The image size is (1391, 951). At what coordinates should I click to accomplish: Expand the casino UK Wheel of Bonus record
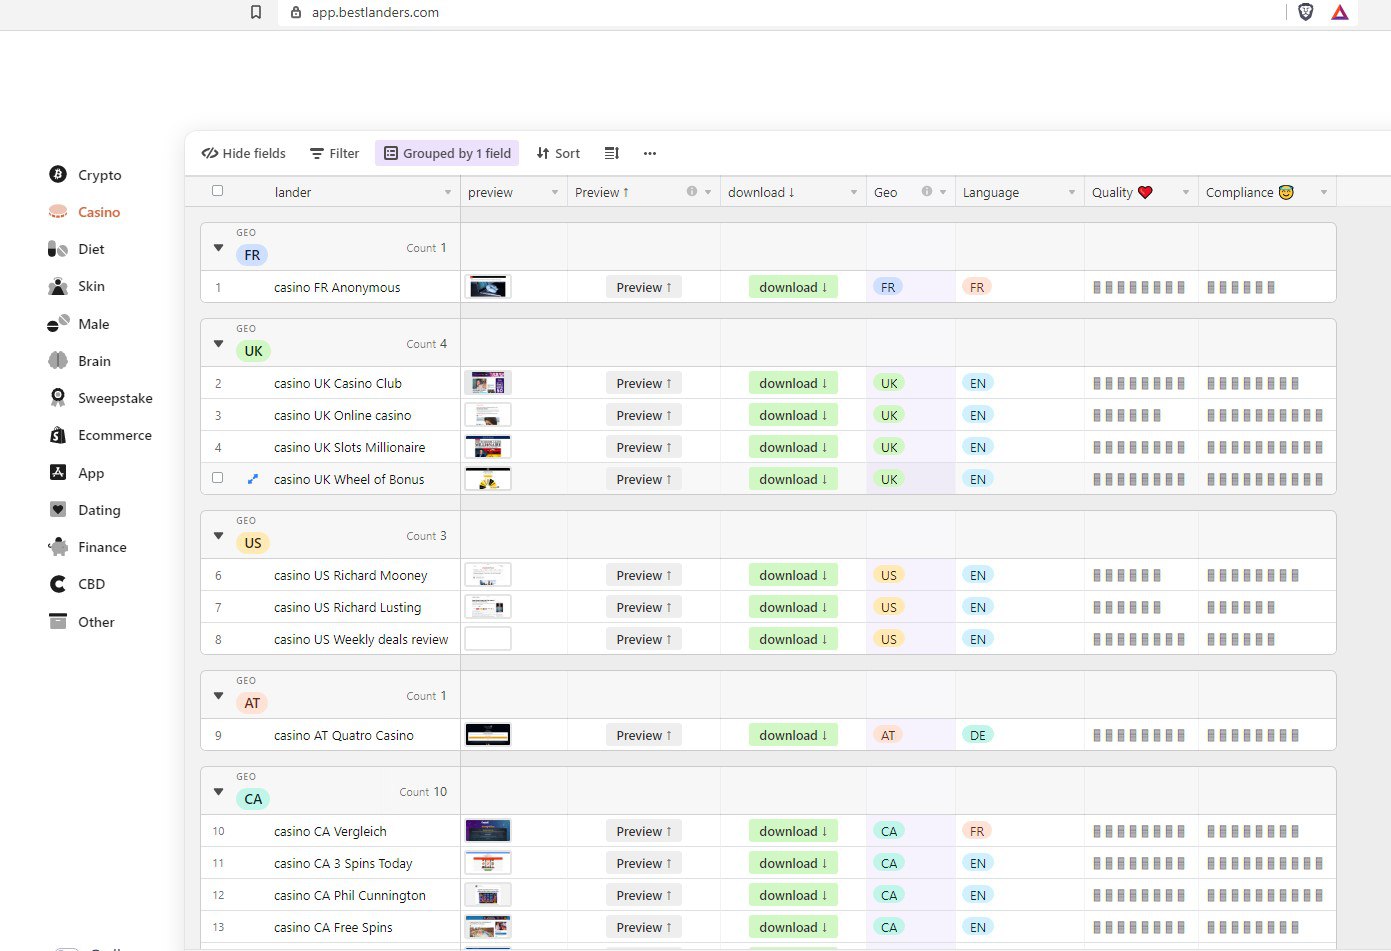(x=252, y=479)
